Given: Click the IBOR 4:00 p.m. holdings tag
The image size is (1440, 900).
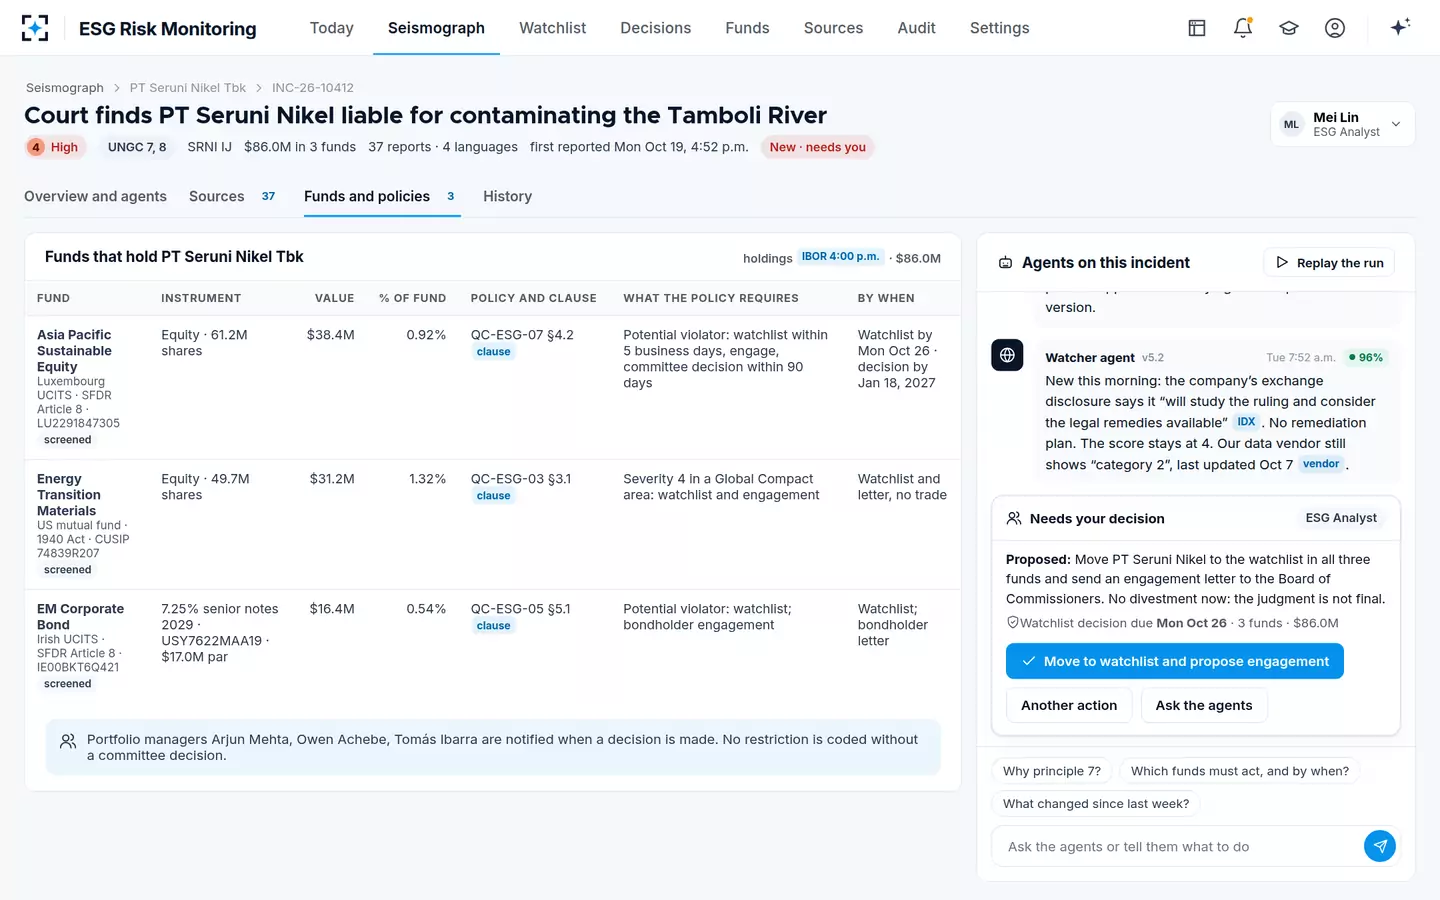Looking at the screenshot, I should click(x=840, y=257).
